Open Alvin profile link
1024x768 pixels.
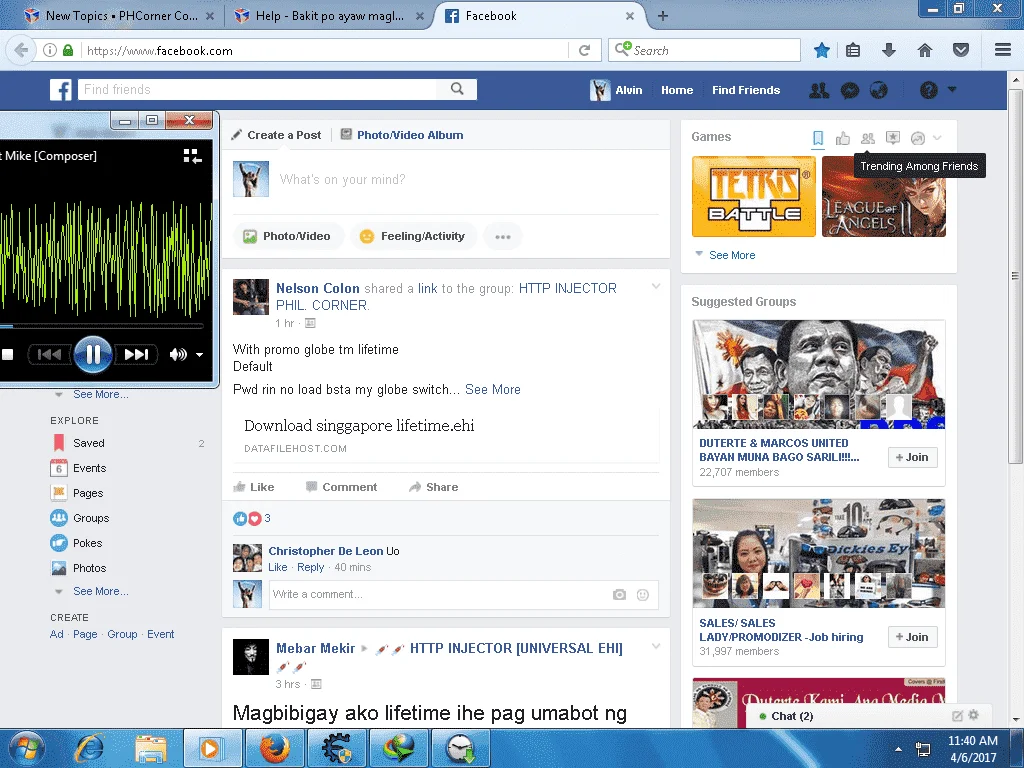pos(616,90)
